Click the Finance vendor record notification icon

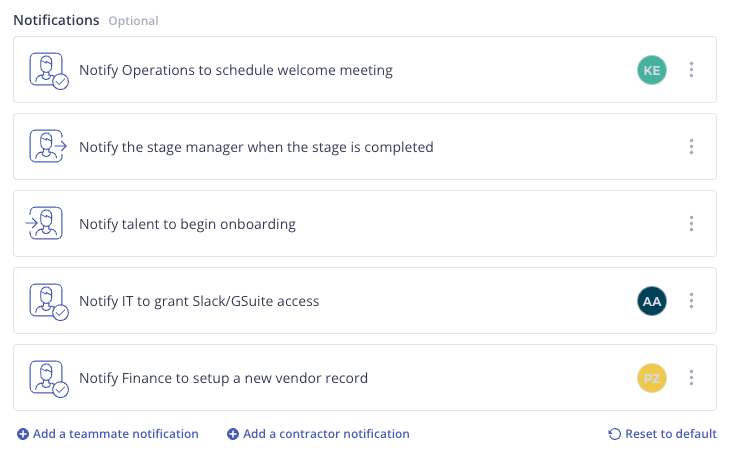click(49, 379)
